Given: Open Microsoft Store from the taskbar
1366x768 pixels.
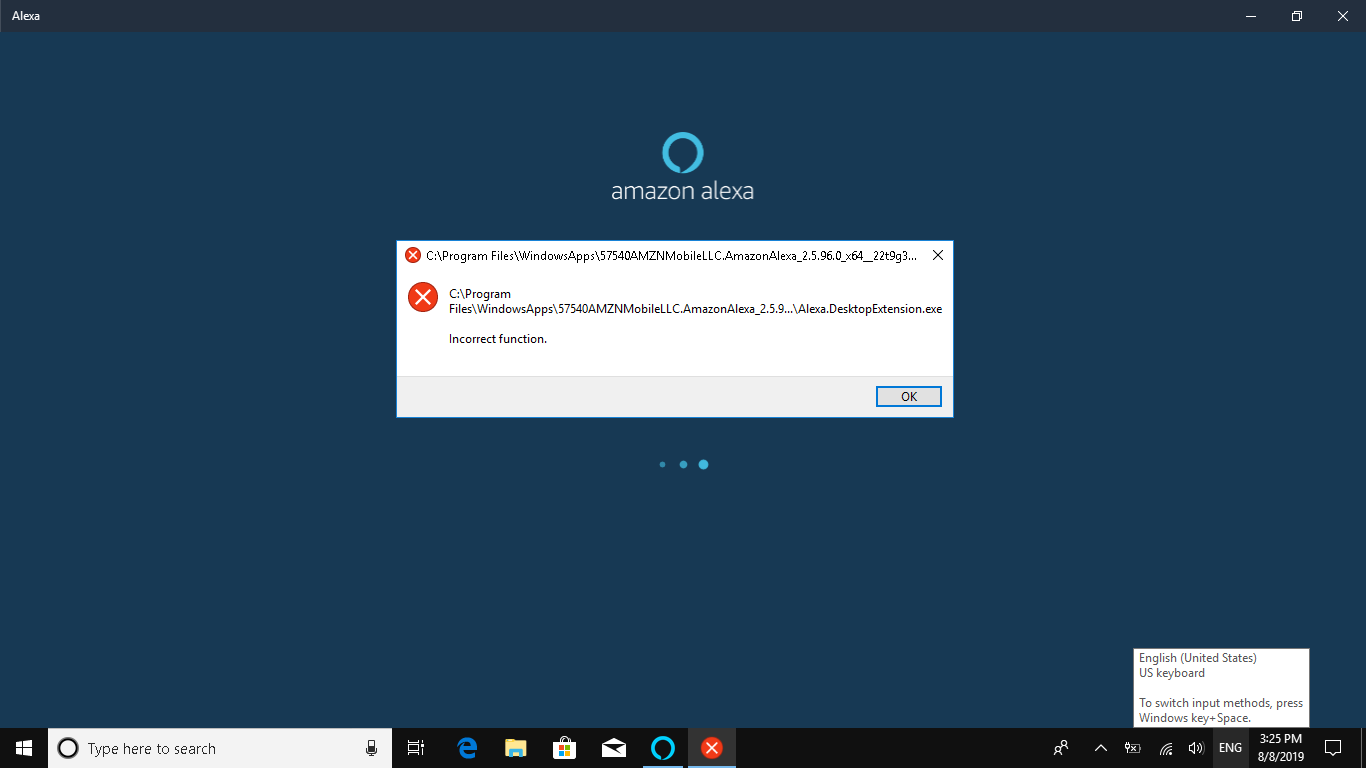Looking at the screenshot, I should coord(565,748).
